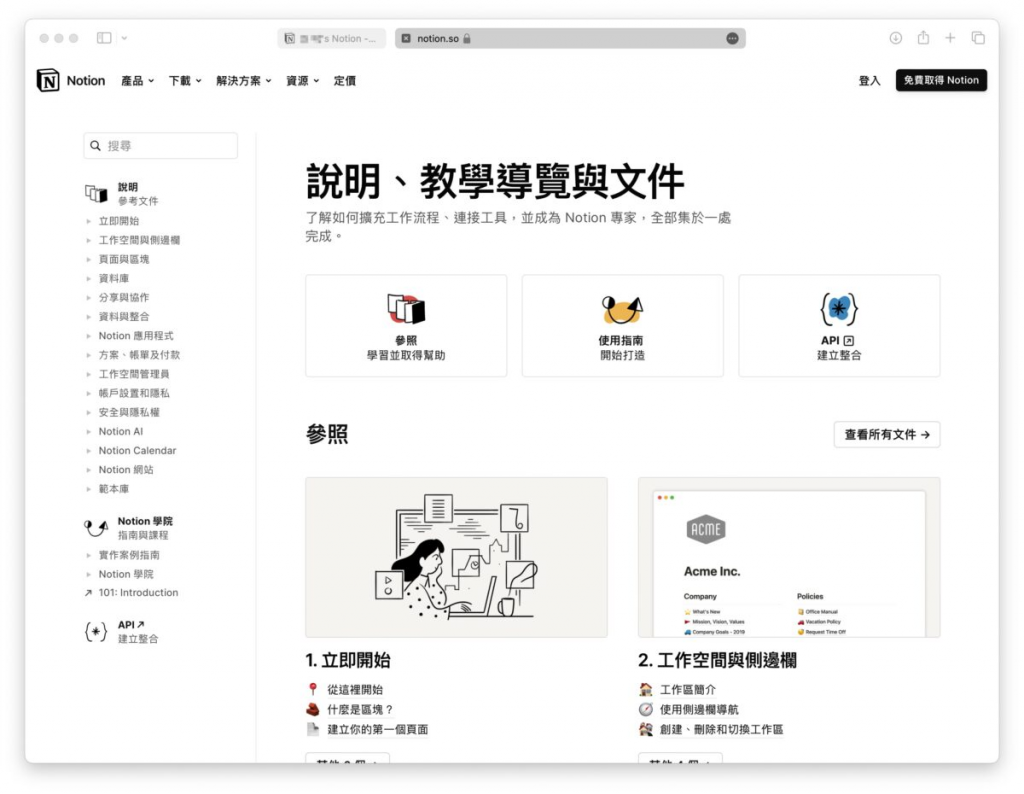Open the 安全與隱私權 sidebar item
The image size is (1024, 794).
click(129, 413)
